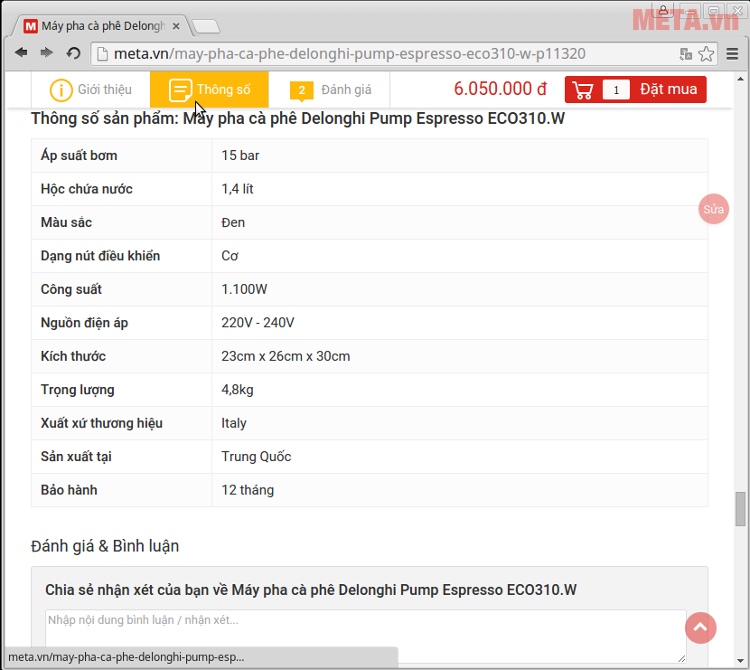Click the translate page icon in address bar

(685, 54)
